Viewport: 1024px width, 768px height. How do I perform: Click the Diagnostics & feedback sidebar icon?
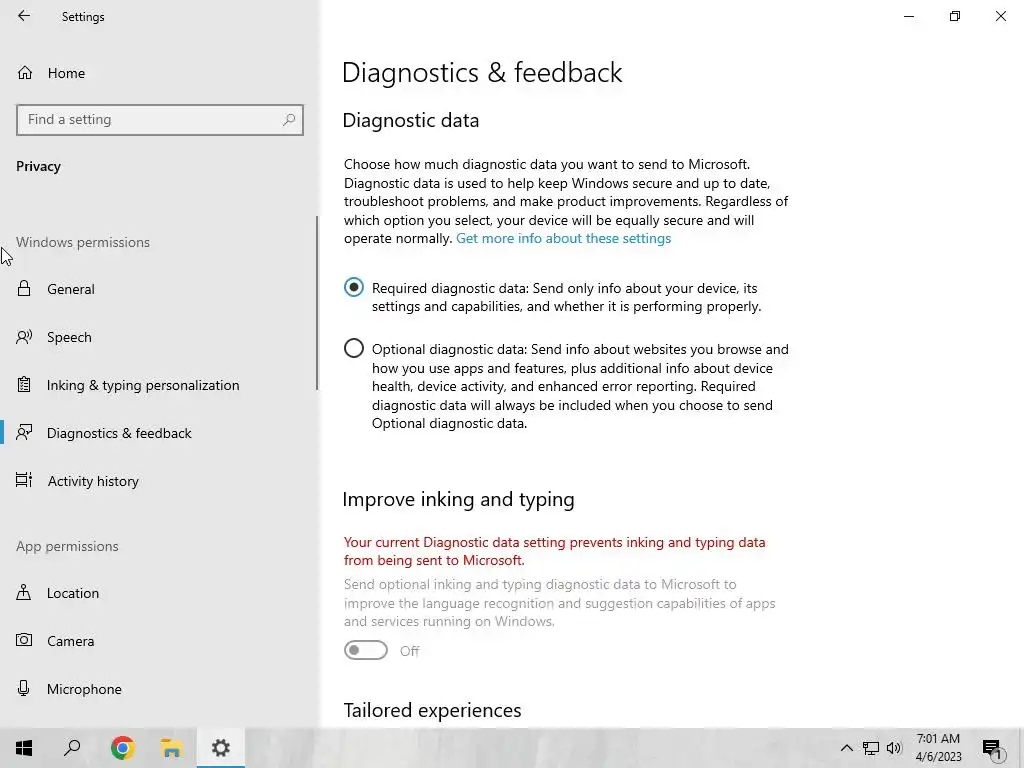[24, 433]
